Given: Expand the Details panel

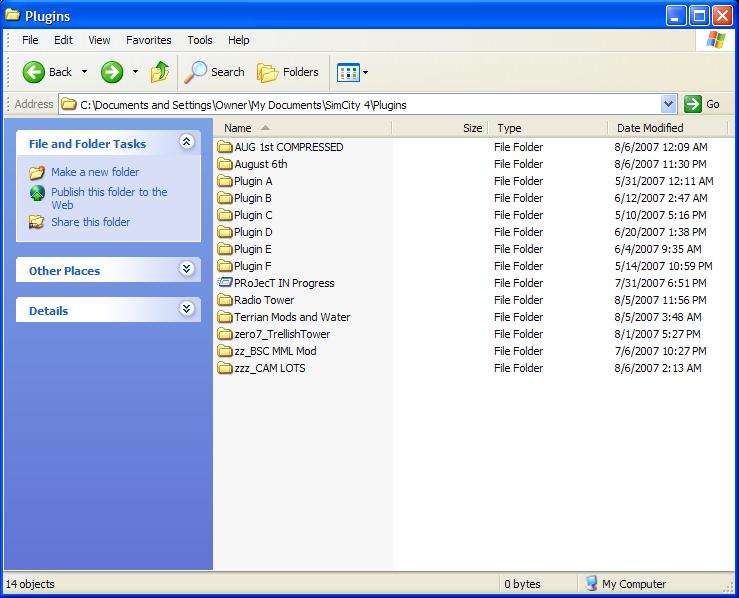Looking at the screenshot, I should coord(186,310).
